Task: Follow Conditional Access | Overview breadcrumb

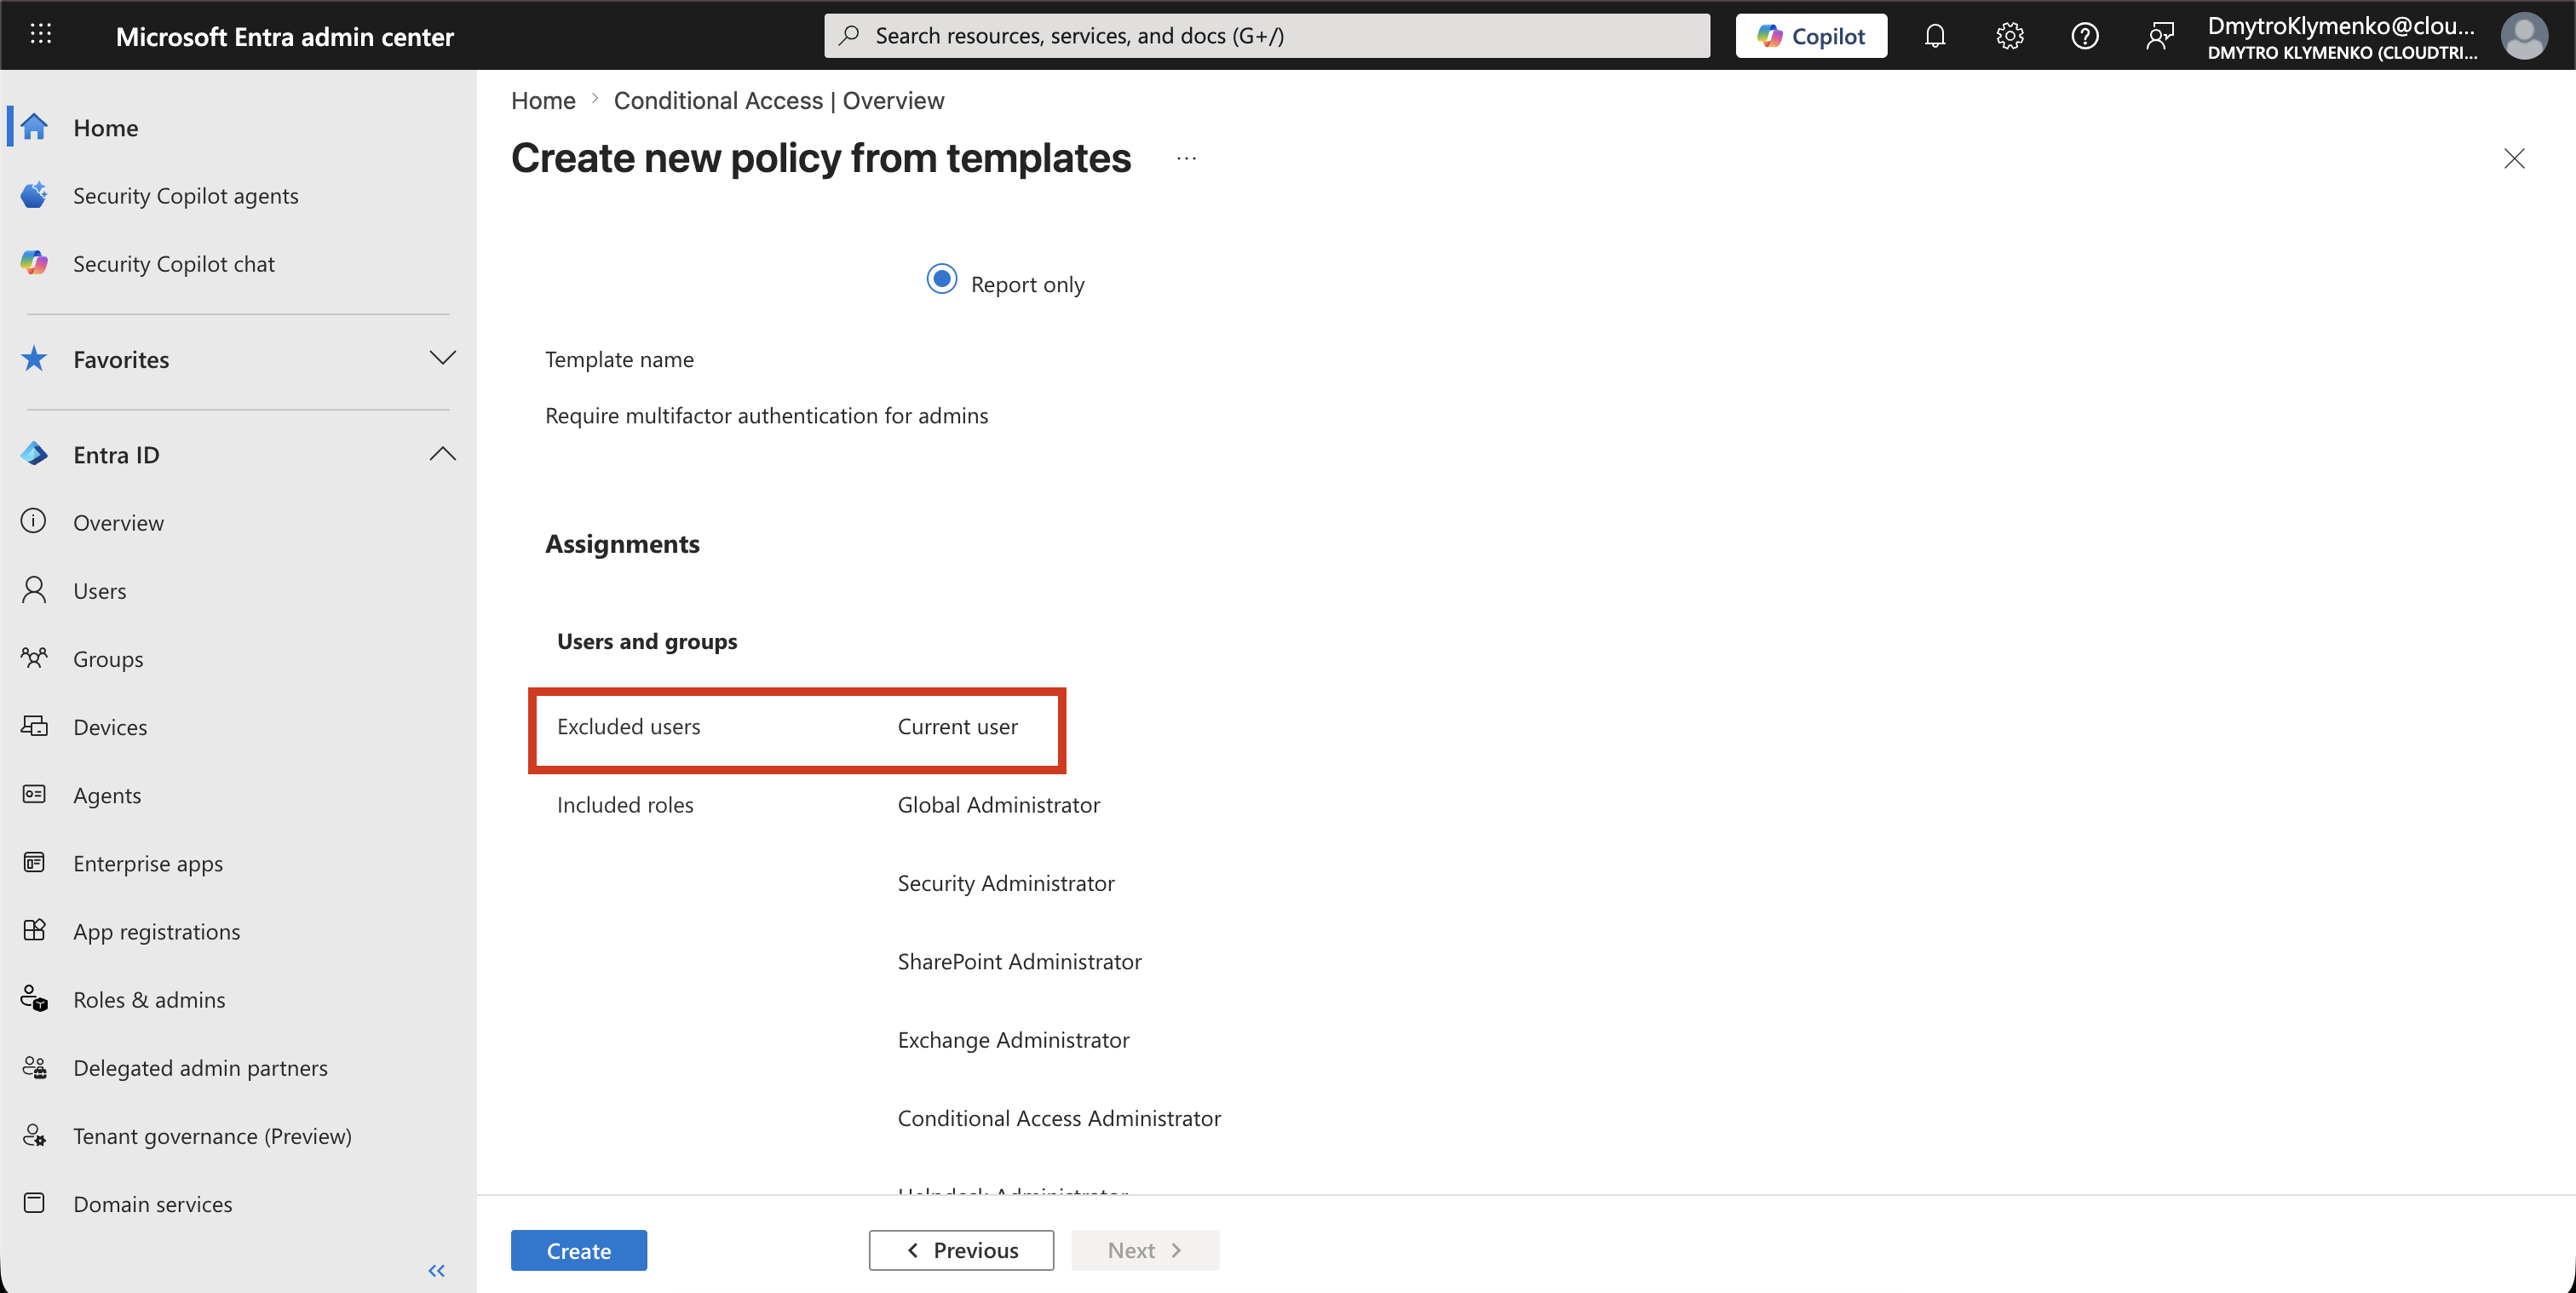Action: click(x=779, y=100)
